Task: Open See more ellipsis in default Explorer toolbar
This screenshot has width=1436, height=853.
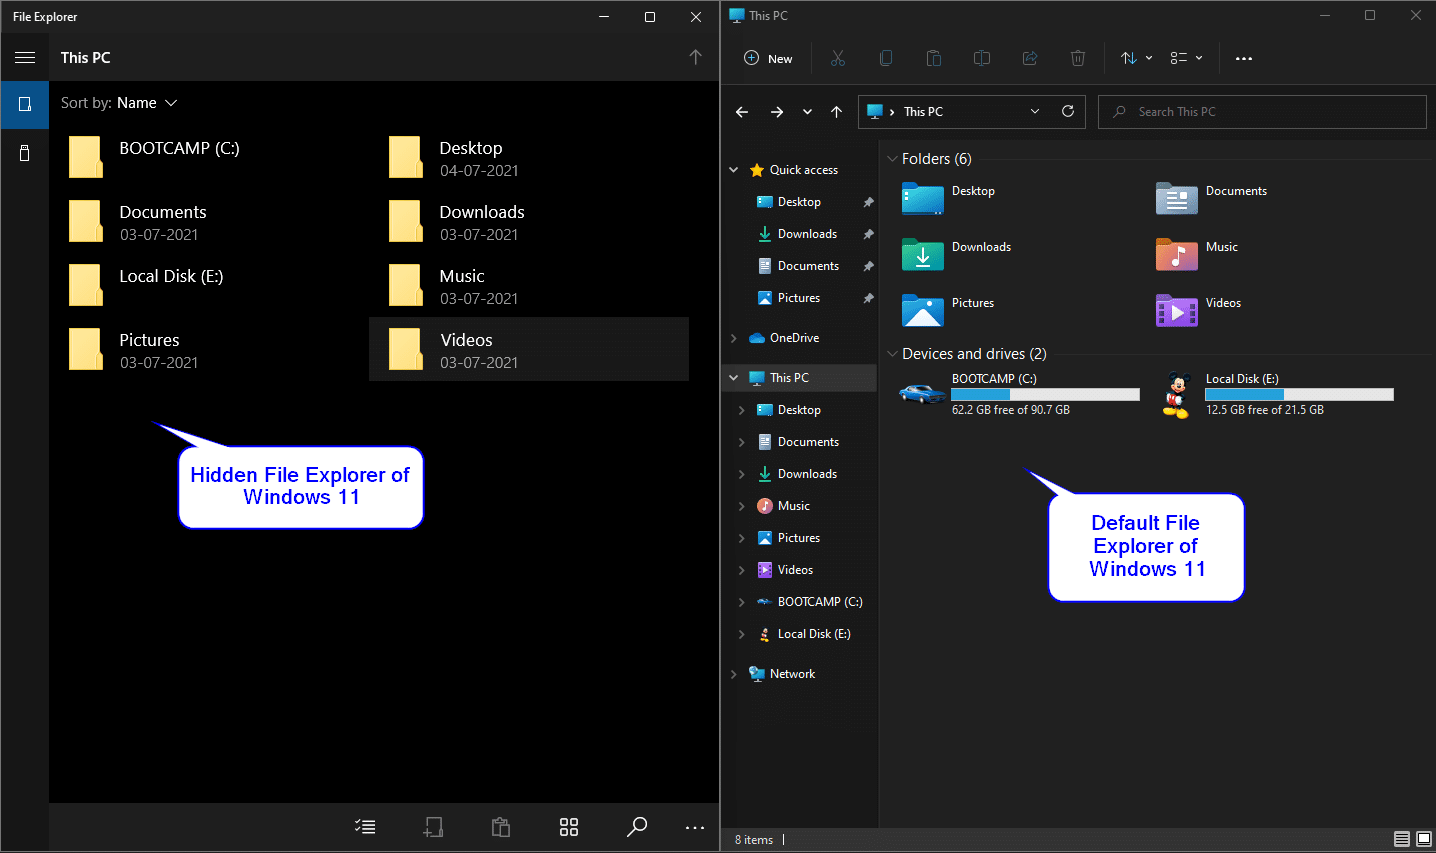Action: [1244, 58]
